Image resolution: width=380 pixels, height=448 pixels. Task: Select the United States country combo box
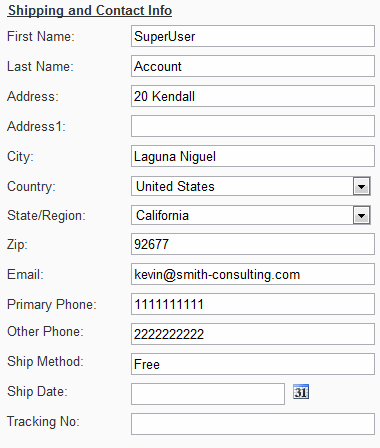tap(251, 186)
